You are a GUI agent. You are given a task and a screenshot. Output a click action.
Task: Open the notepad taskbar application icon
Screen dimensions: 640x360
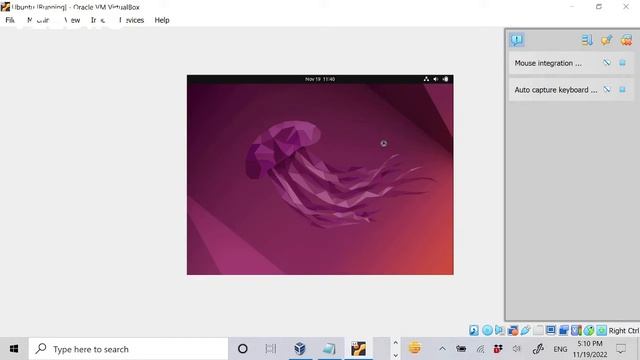(329, 349)
